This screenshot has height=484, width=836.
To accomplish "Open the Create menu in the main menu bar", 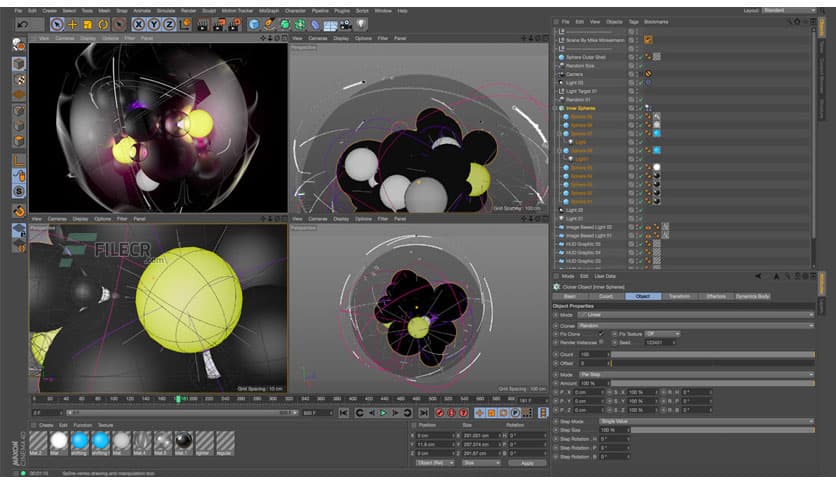I will coord(49,11).
